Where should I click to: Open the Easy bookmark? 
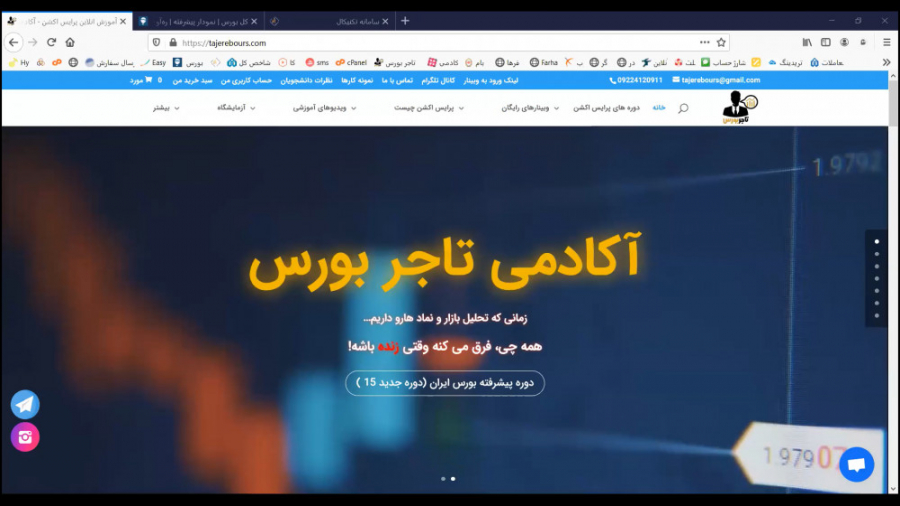pos(154,63)
